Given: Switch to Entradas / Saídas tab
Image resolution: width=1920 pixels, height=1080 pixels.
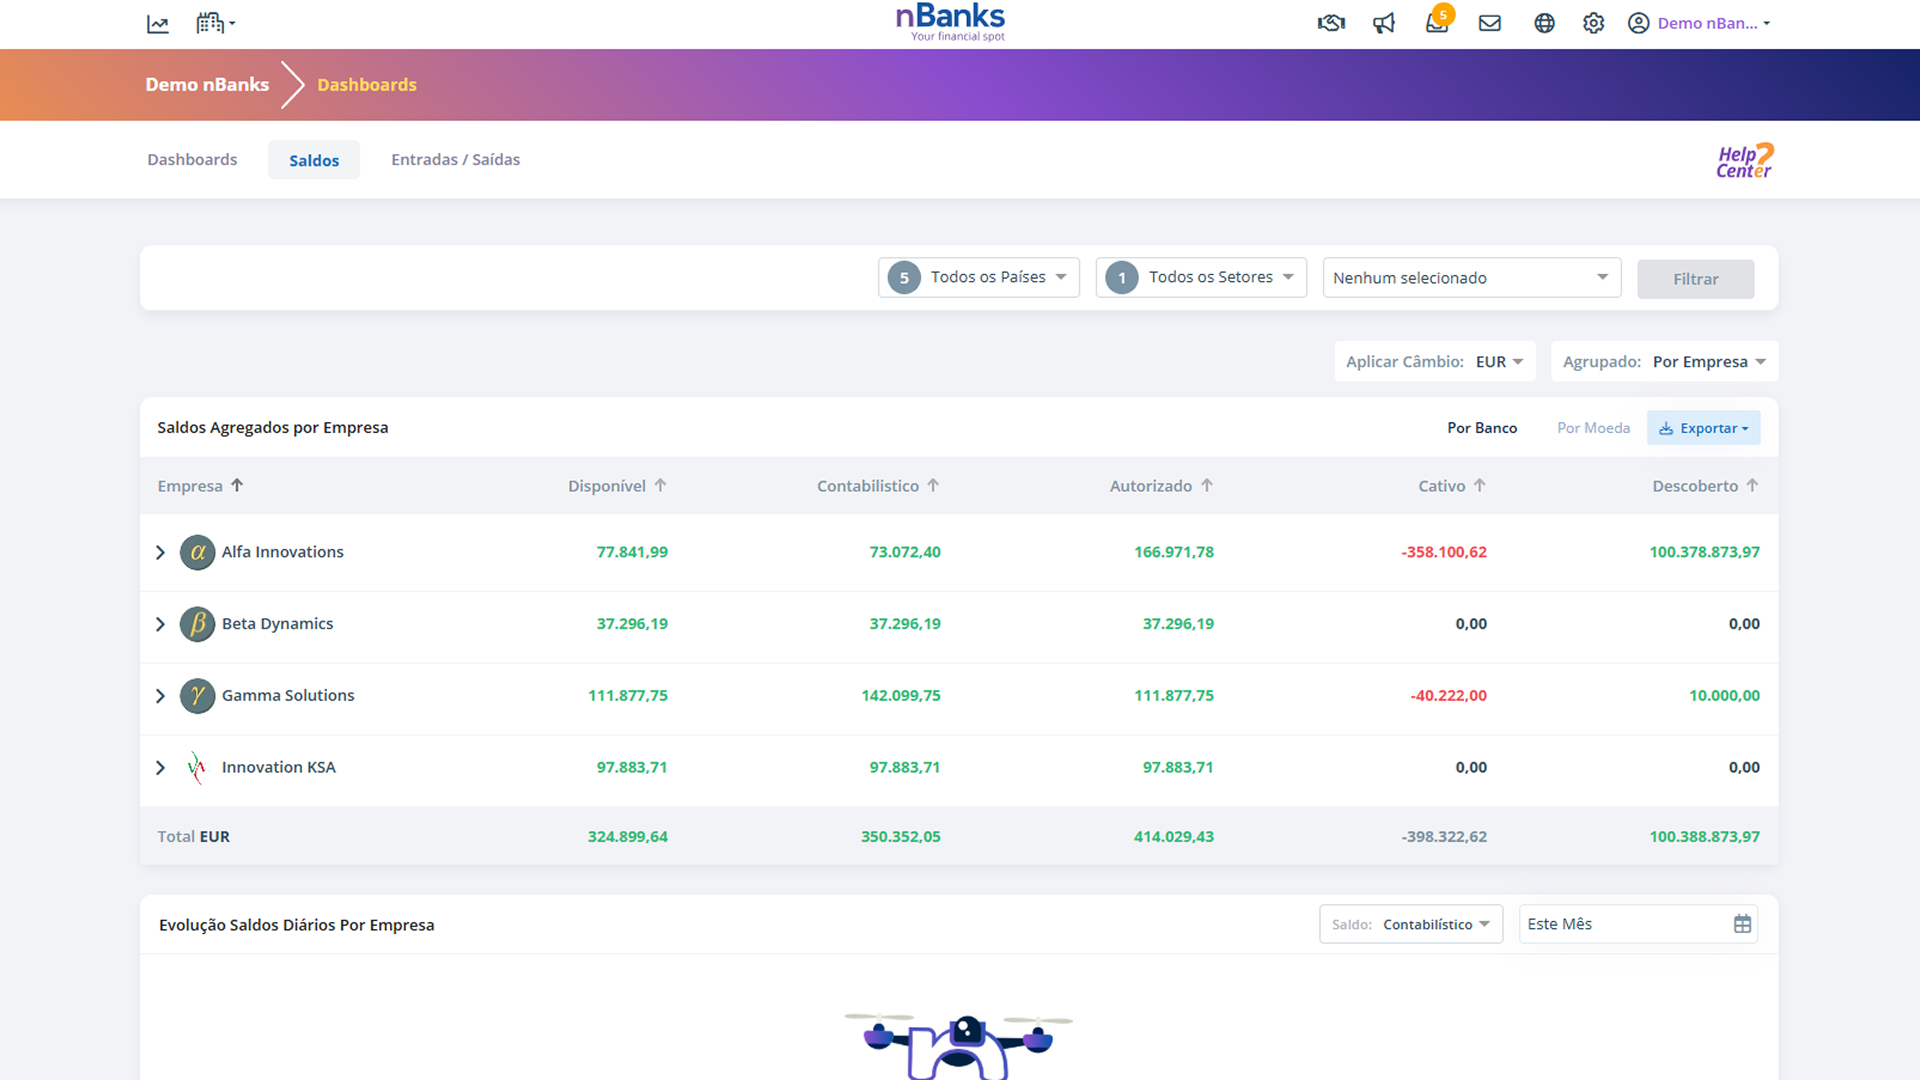Looking at the screenshot, I should [455, 160].
